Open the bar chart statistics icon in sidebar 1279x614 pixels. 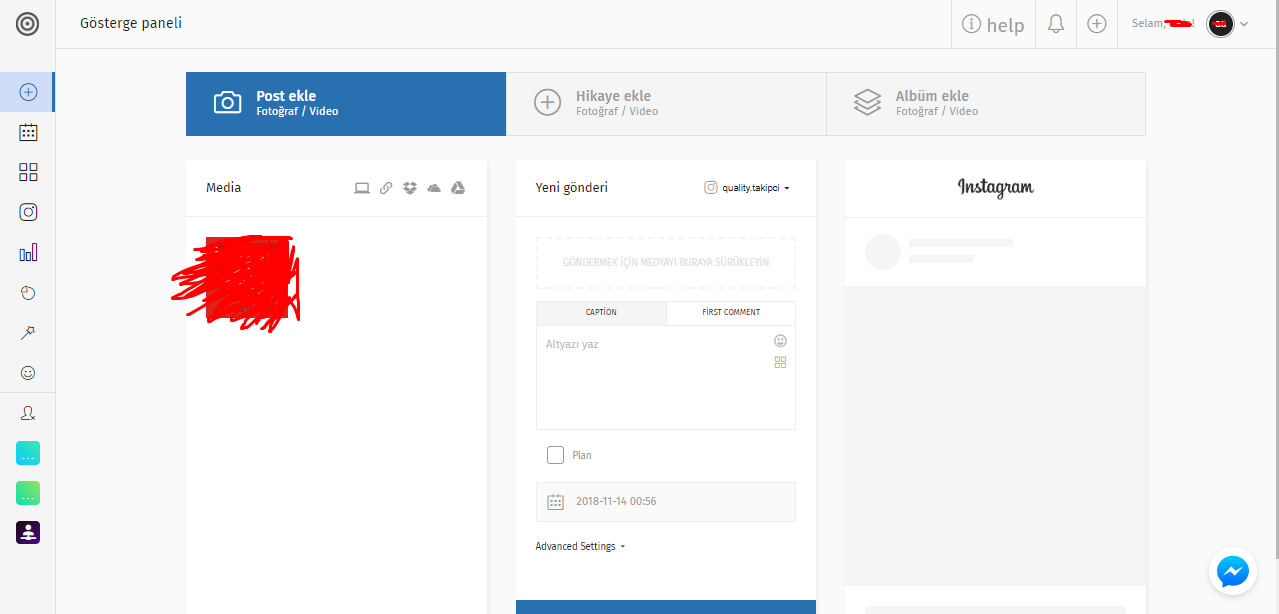tap(28, 252)
